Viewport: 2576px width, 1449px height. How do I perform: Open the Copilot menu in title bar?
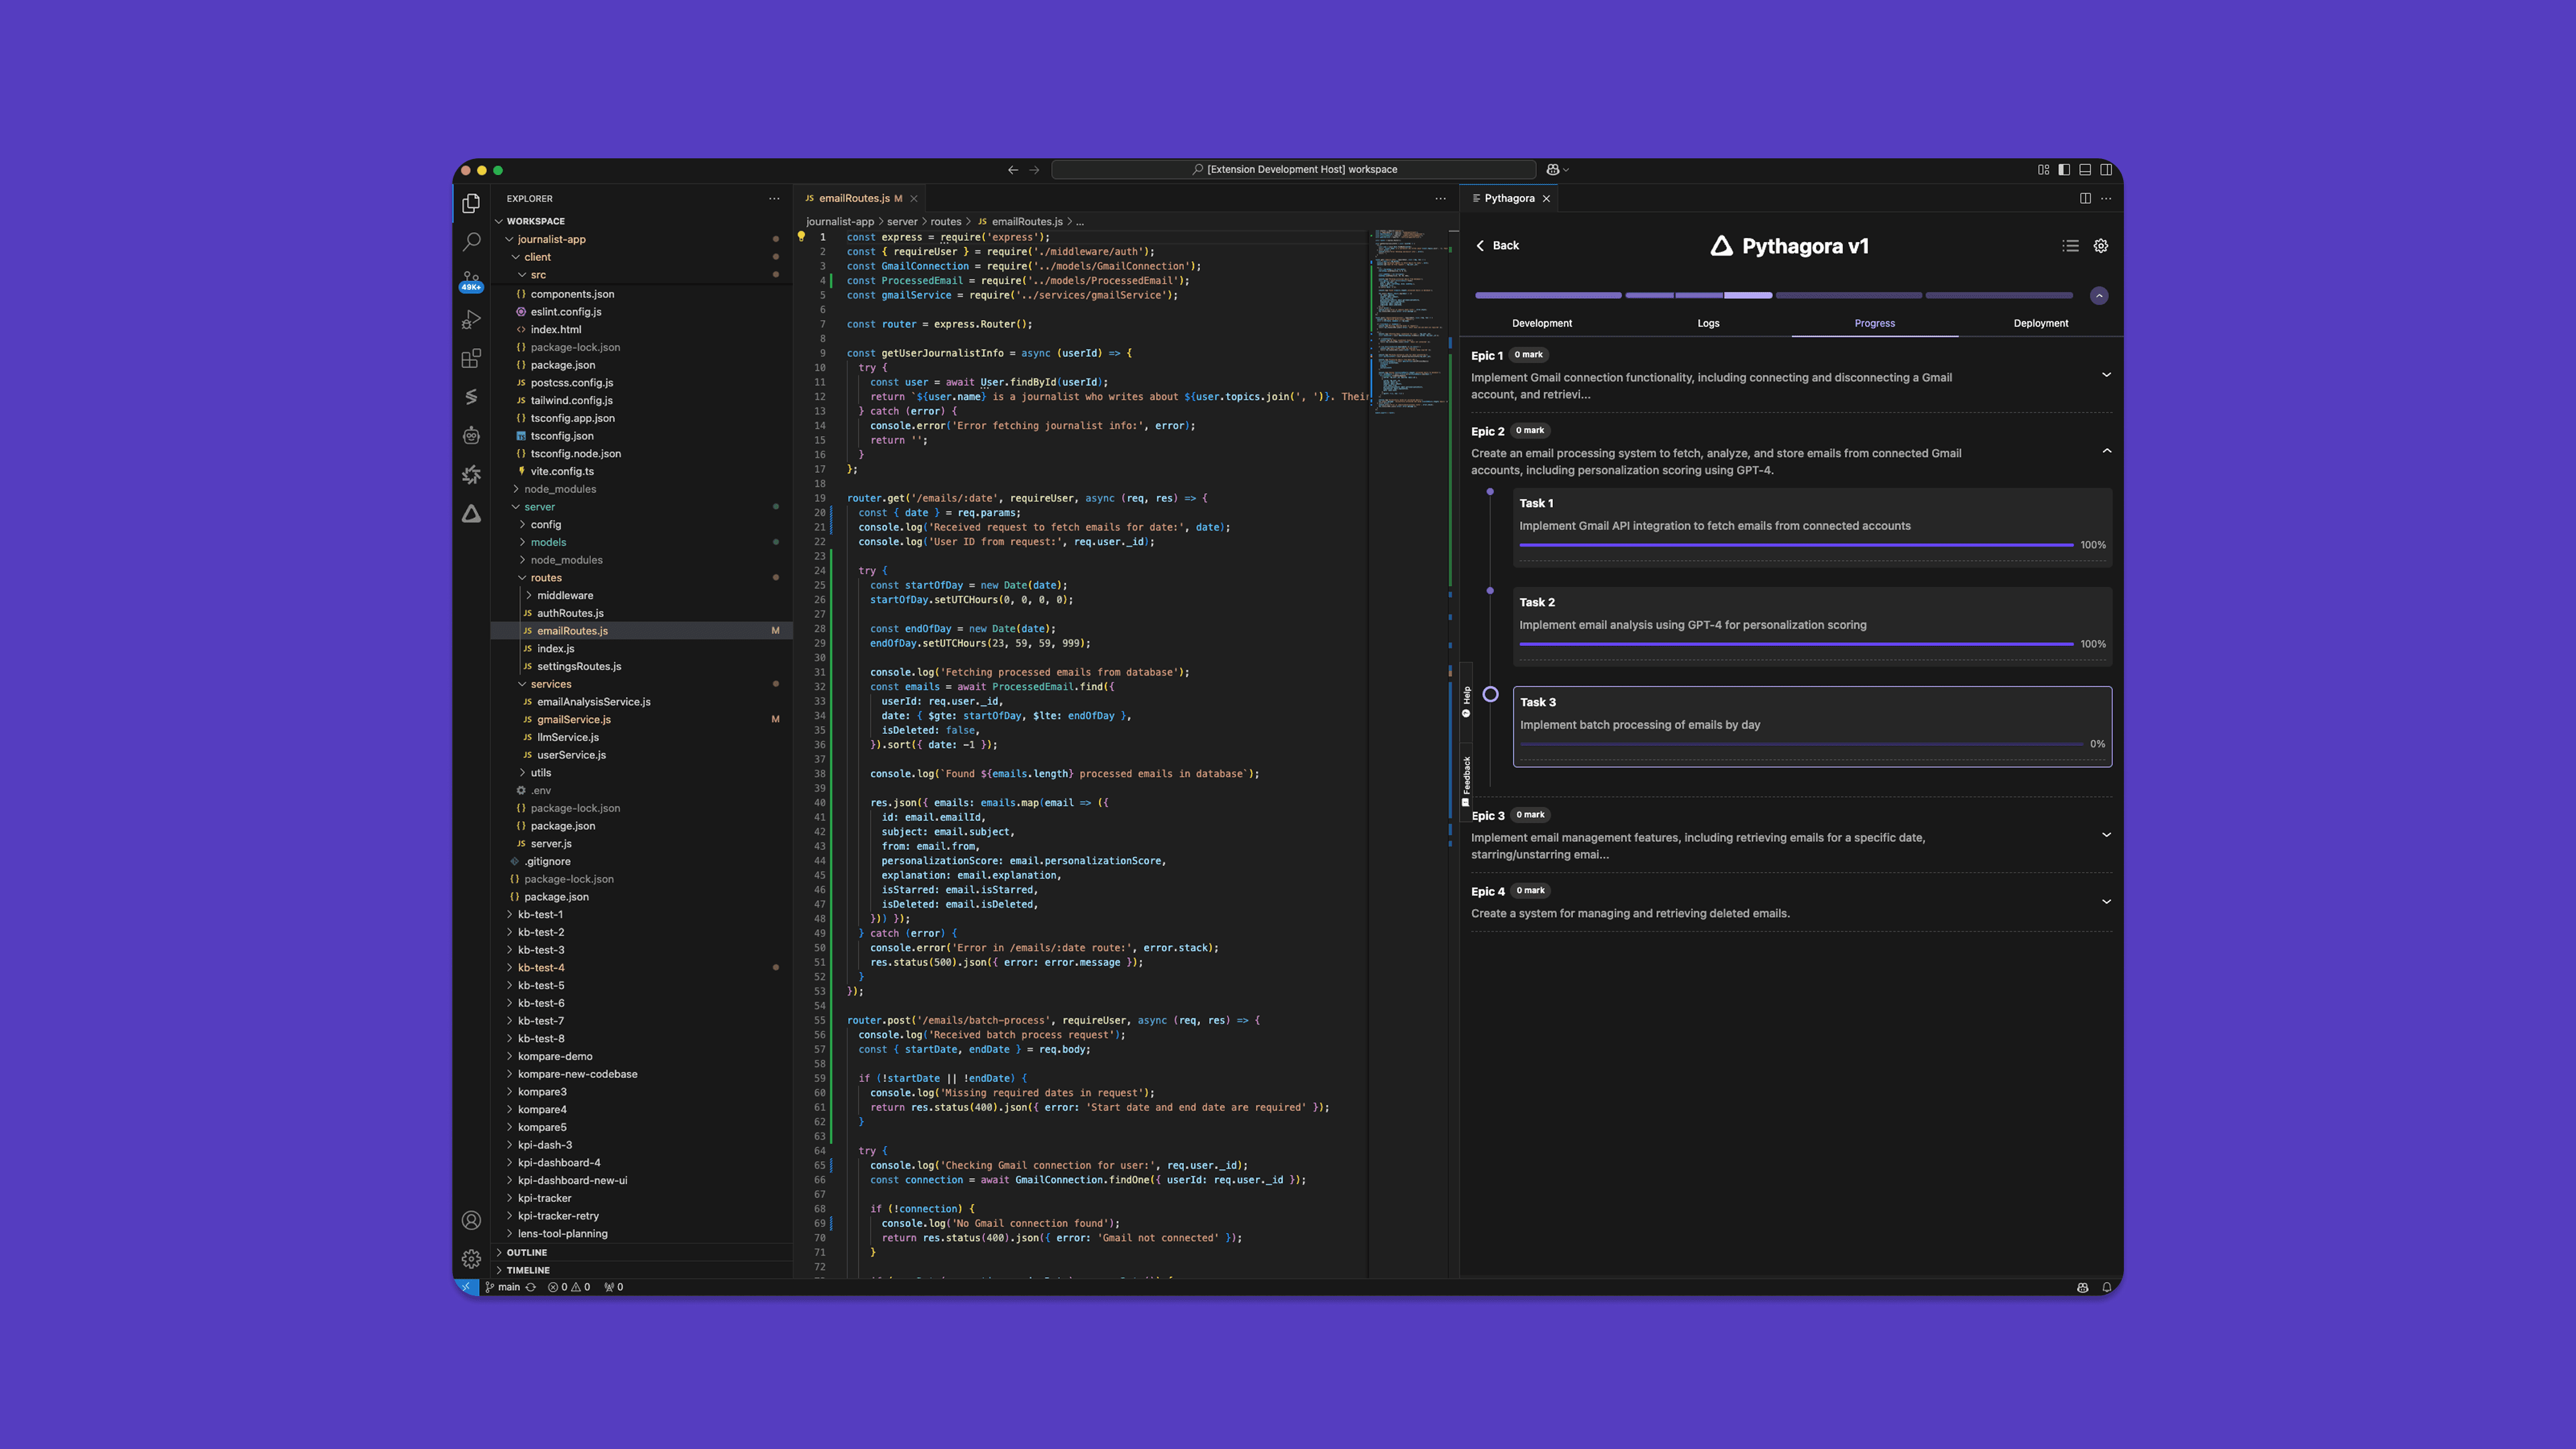(1557, 170)
